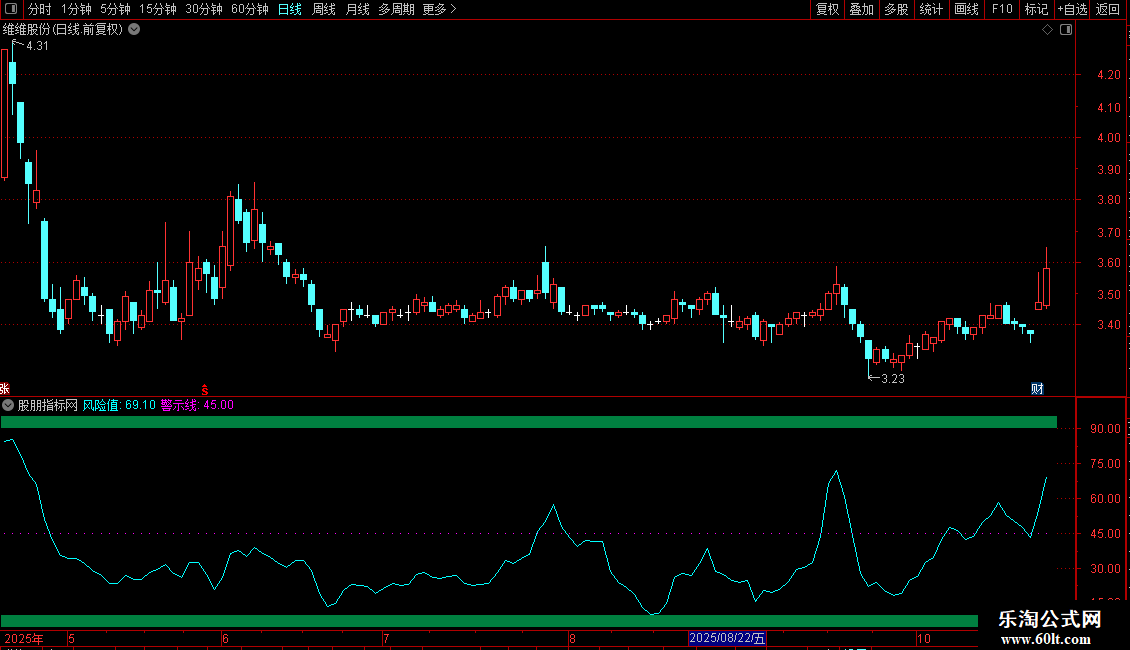Expand the 更多 periods menu
This screenshot has height=650, width=1130.
point(439,9)
